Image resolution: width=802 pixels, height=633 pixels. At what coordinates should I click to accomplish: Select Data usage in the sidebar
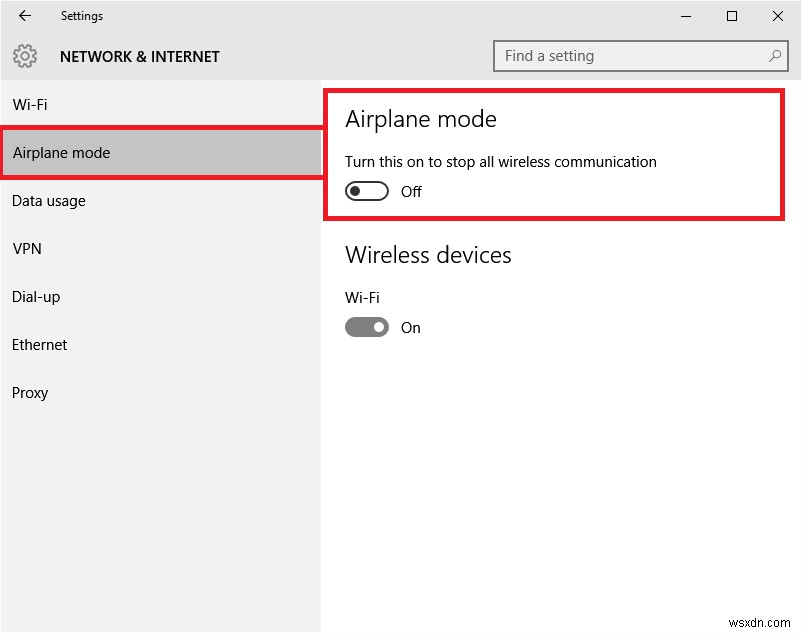(x=48, y=200)
